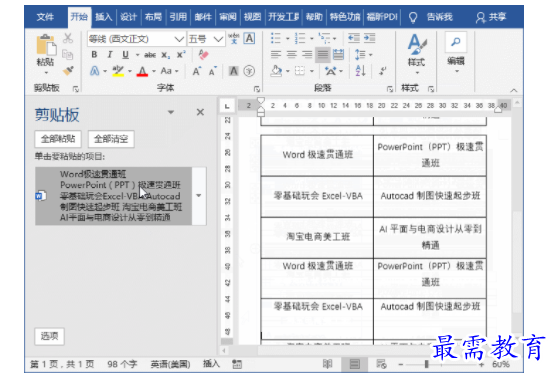Collapse the ribbon
The height and width of the screenshot is (379, 554).
514,90
